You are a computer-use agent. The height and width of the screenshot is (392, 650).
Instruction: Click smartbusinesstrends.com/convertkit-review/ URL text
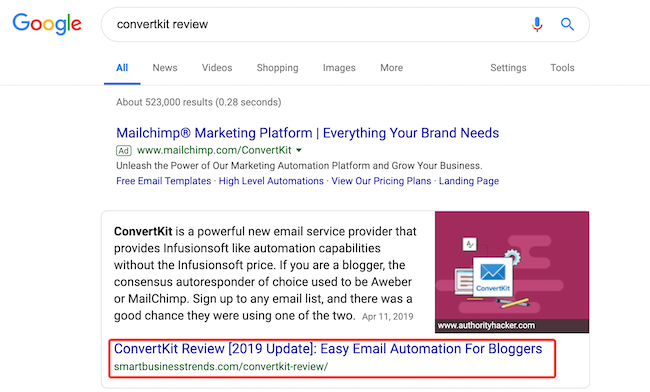click(221, 367)
